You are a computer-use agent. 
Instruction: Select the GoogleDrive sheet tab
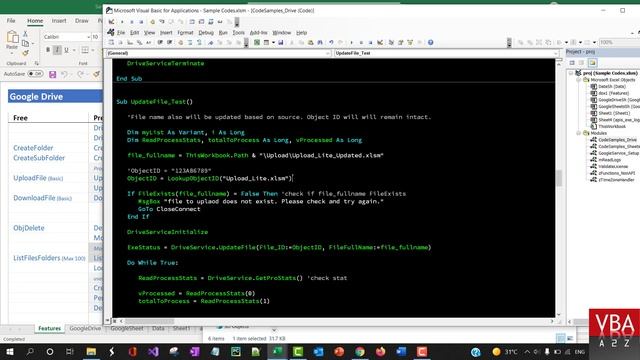[85, 328]
